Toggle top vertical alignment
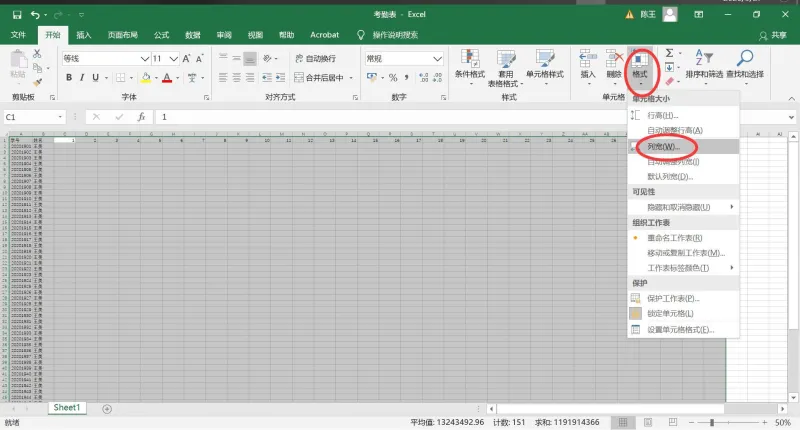Viewport: 800px width, 430px height. click(x=223, y=58)
